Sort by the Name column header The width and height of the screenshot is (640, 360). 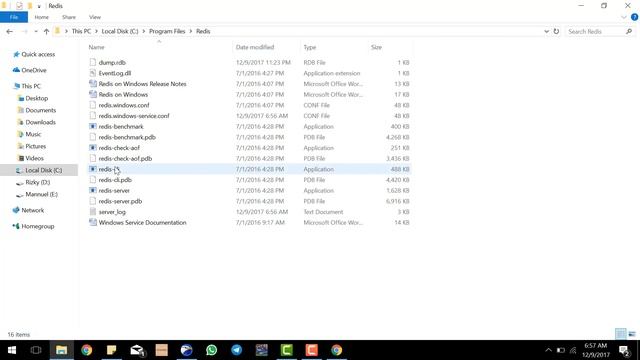point(96,47)
